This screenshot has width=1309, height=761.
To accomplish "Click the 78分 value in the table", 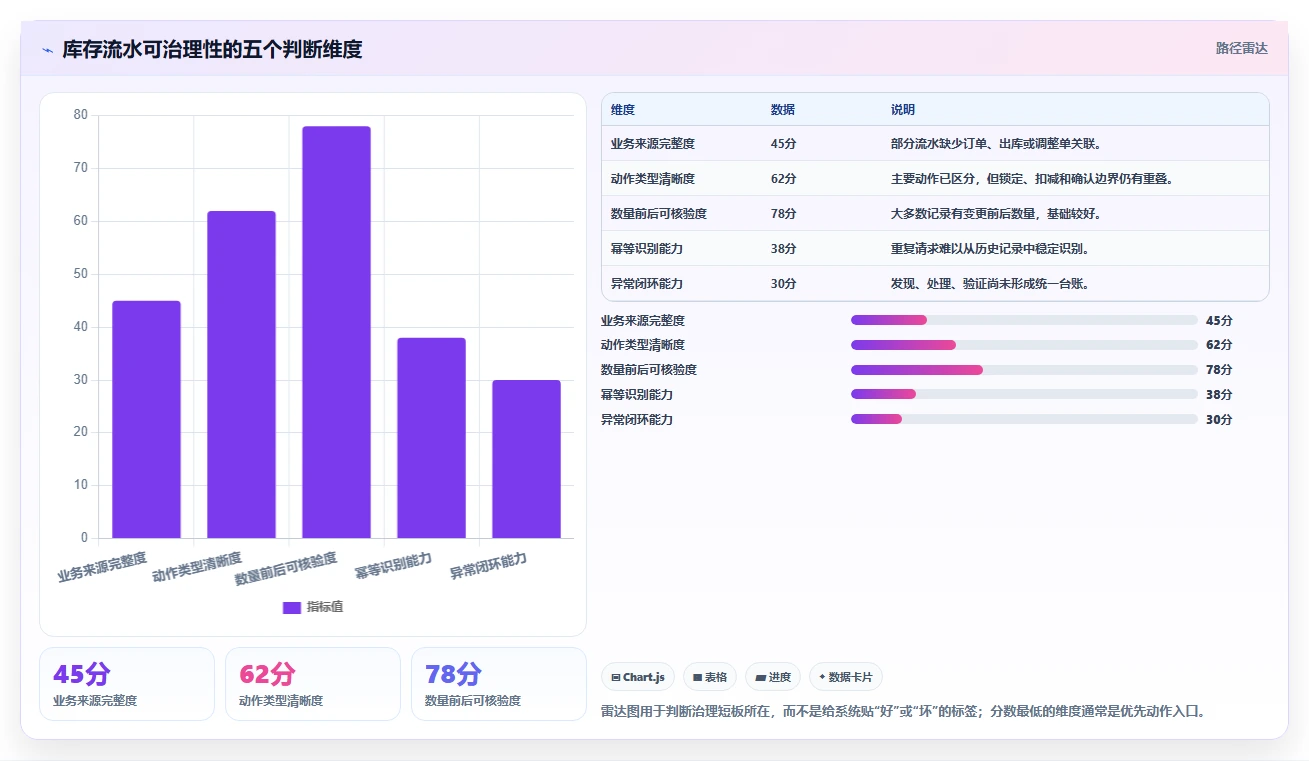I will click(x=783, y=214).
